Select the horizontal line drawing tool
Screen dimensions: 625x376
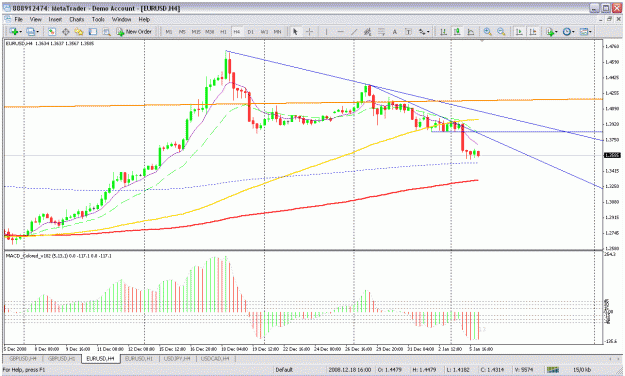tap(340, 31)
